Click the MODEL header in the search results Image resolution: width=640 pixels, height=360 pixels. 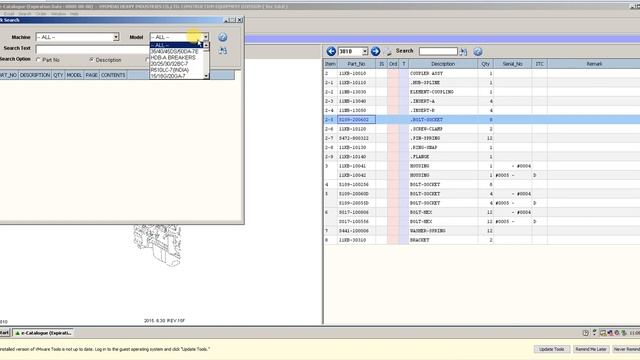[x=74, y=75]
